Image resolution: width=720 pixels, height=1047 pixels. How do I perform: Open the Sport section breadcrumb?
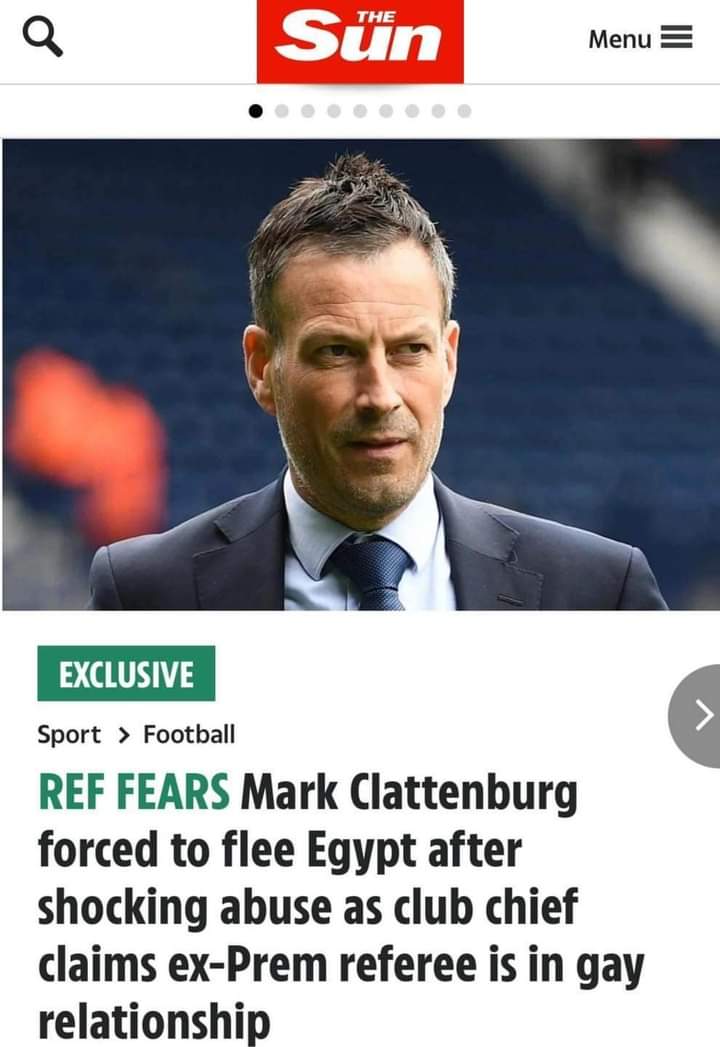69,735
